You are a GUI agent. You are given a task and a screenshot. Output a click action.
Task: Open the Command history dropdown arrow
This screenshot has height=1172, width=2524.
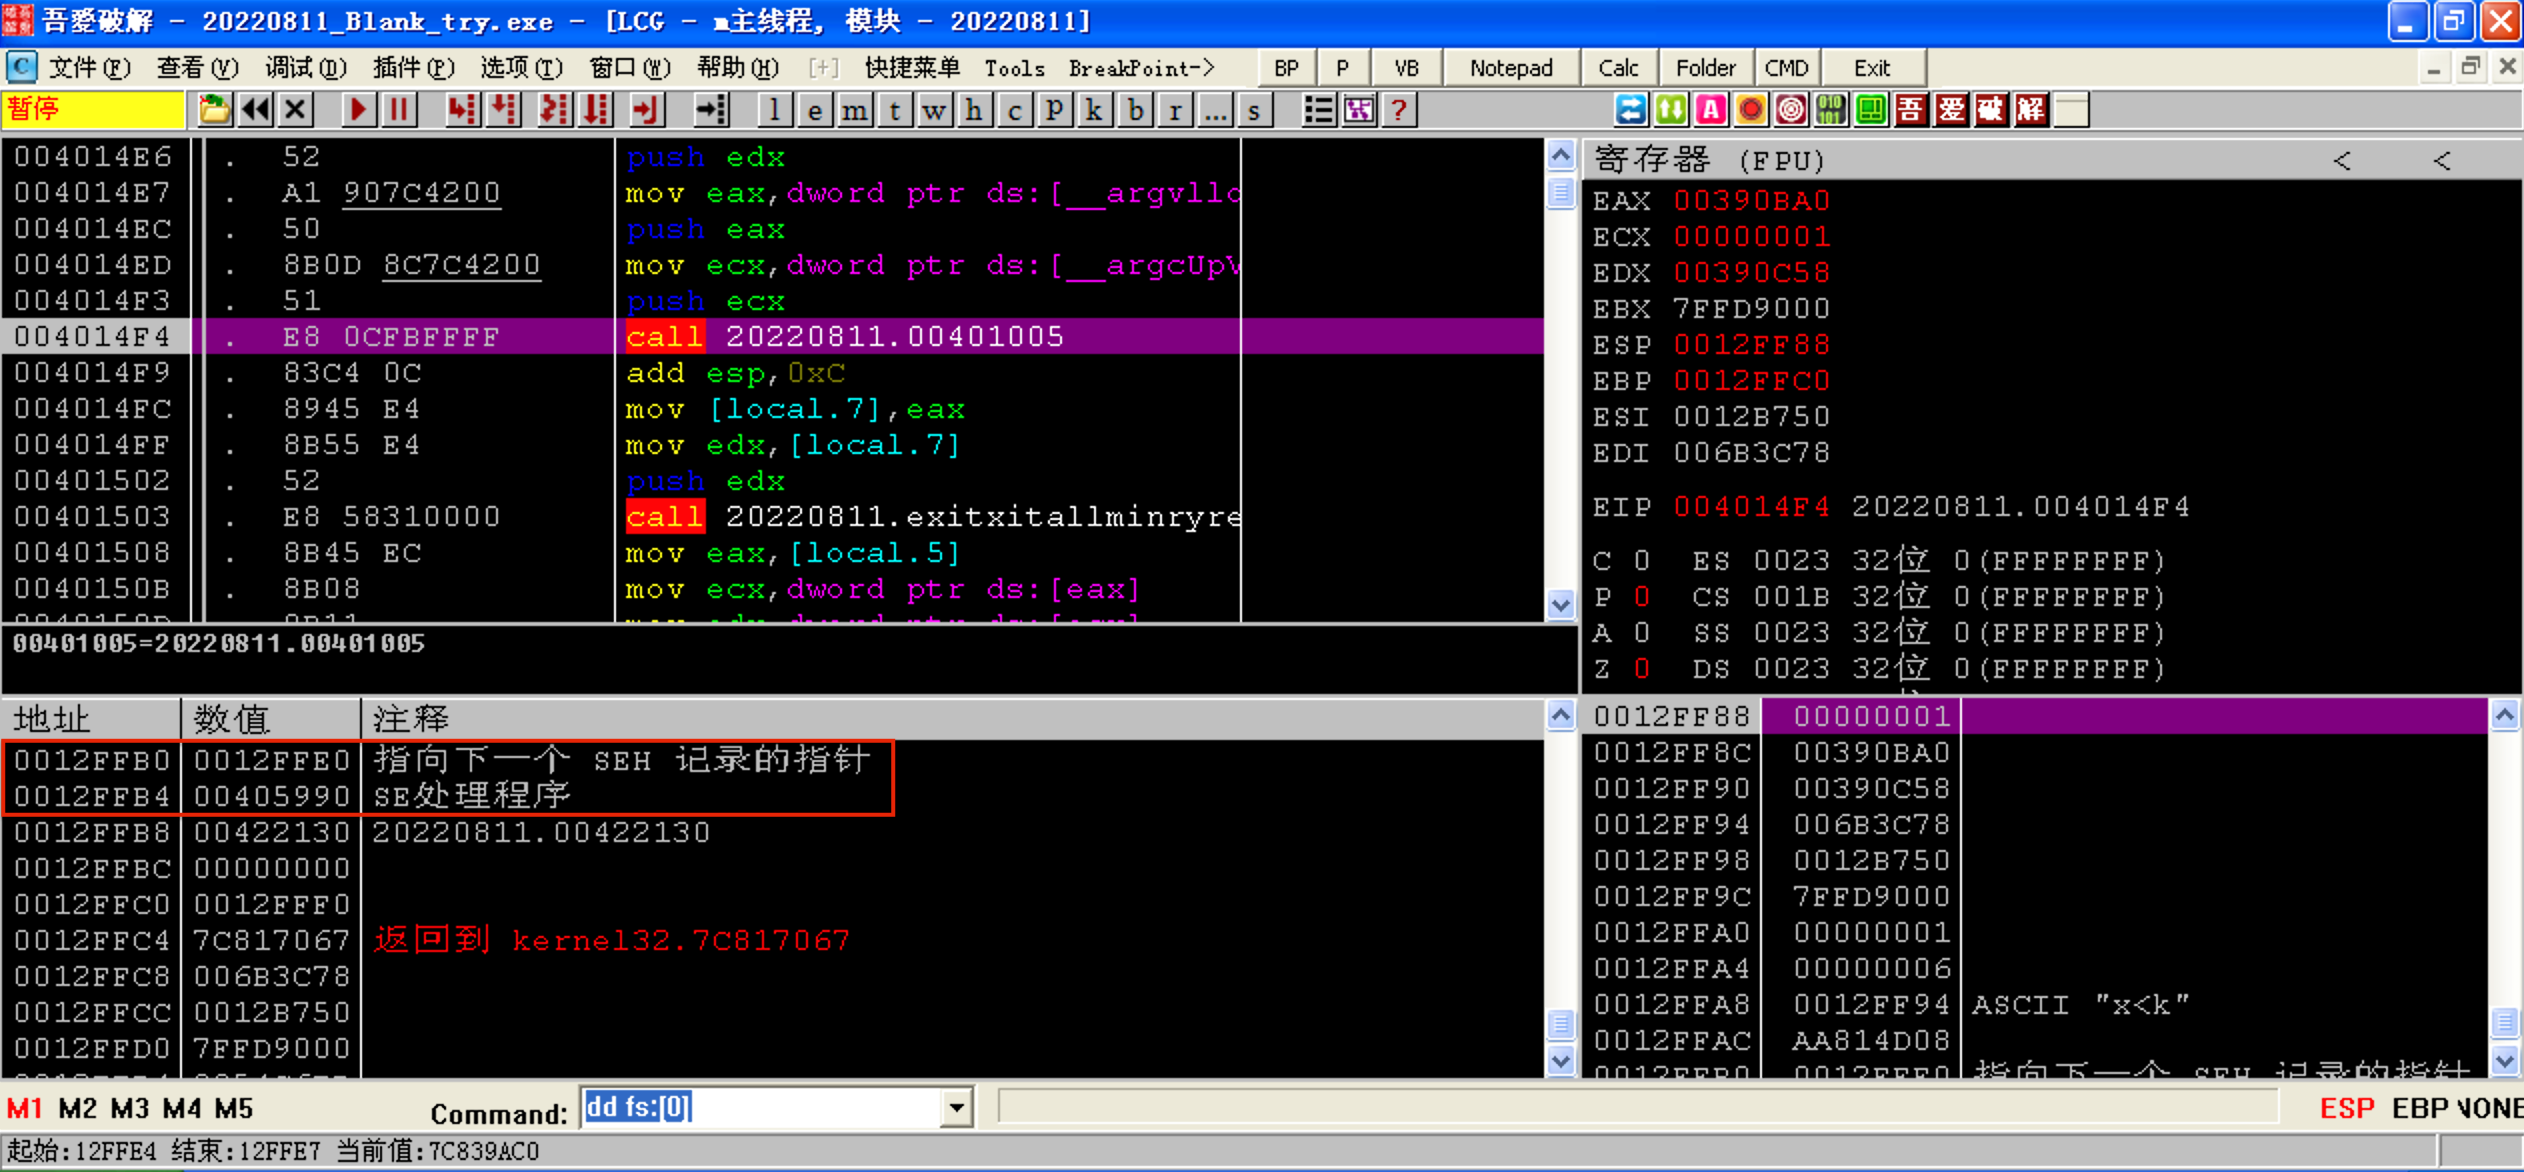tap(956, 1108)
